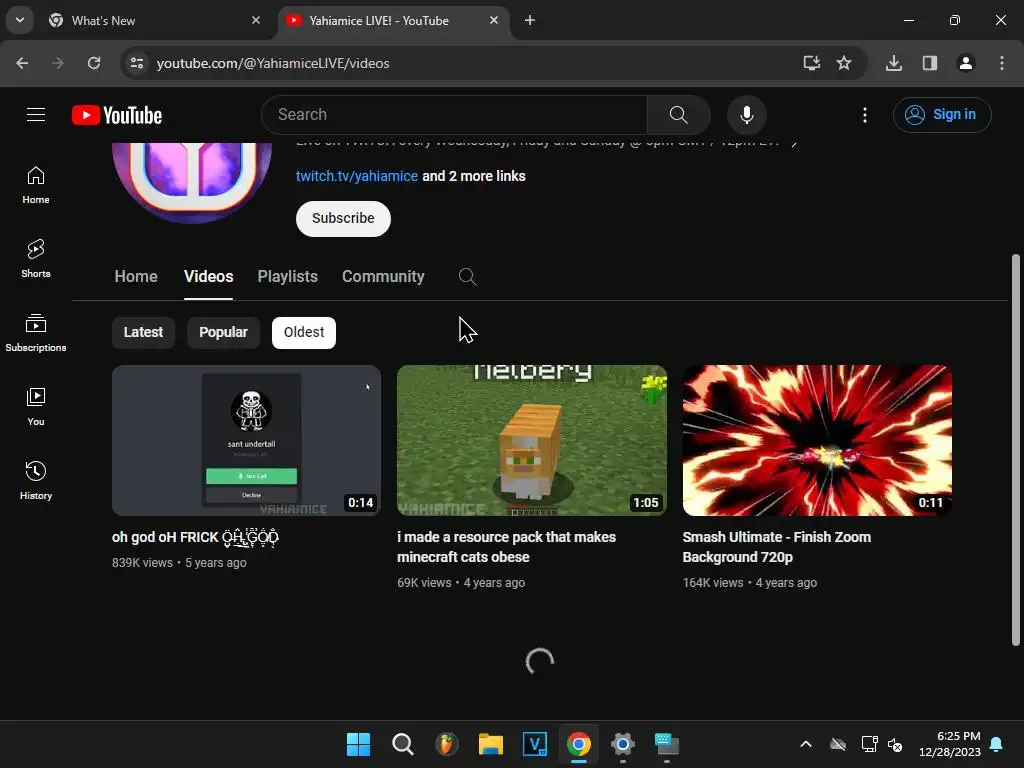This screenshot has width=1024, height=768.
Task: Open Windows taskbar search
Action: (402, 744)
